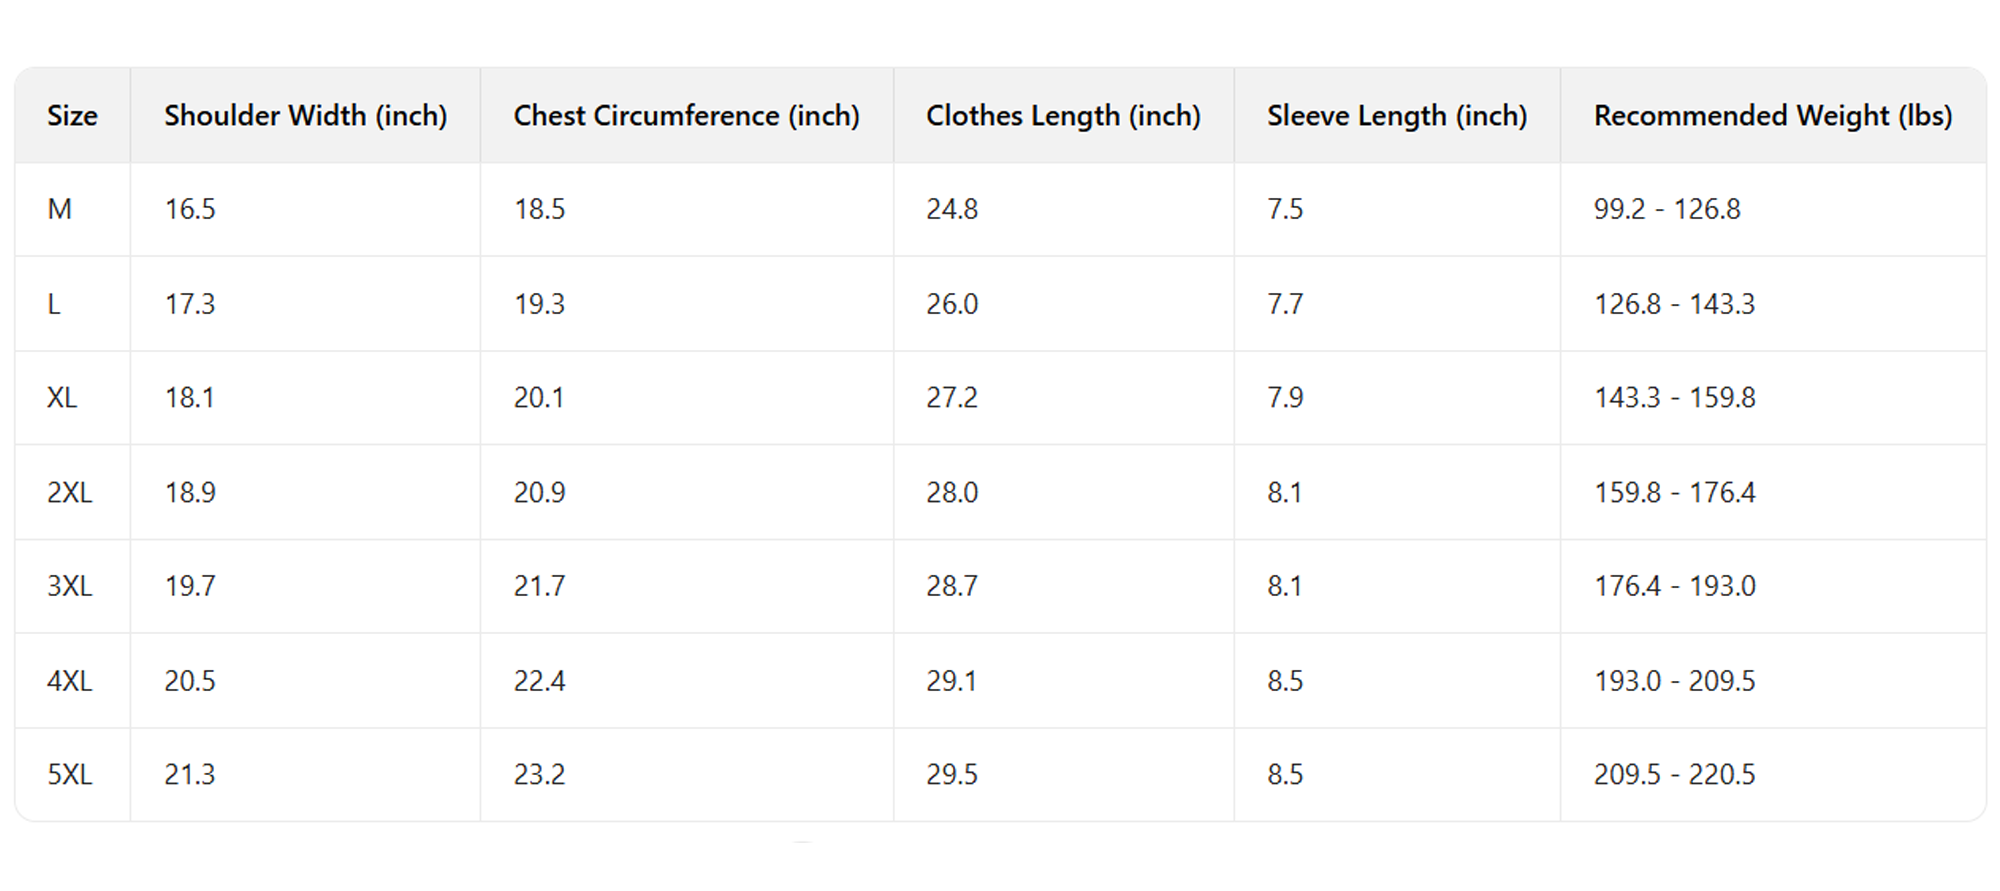Click the Size column header
This screenshot has width=2000, height=891.
pos(72,116)
